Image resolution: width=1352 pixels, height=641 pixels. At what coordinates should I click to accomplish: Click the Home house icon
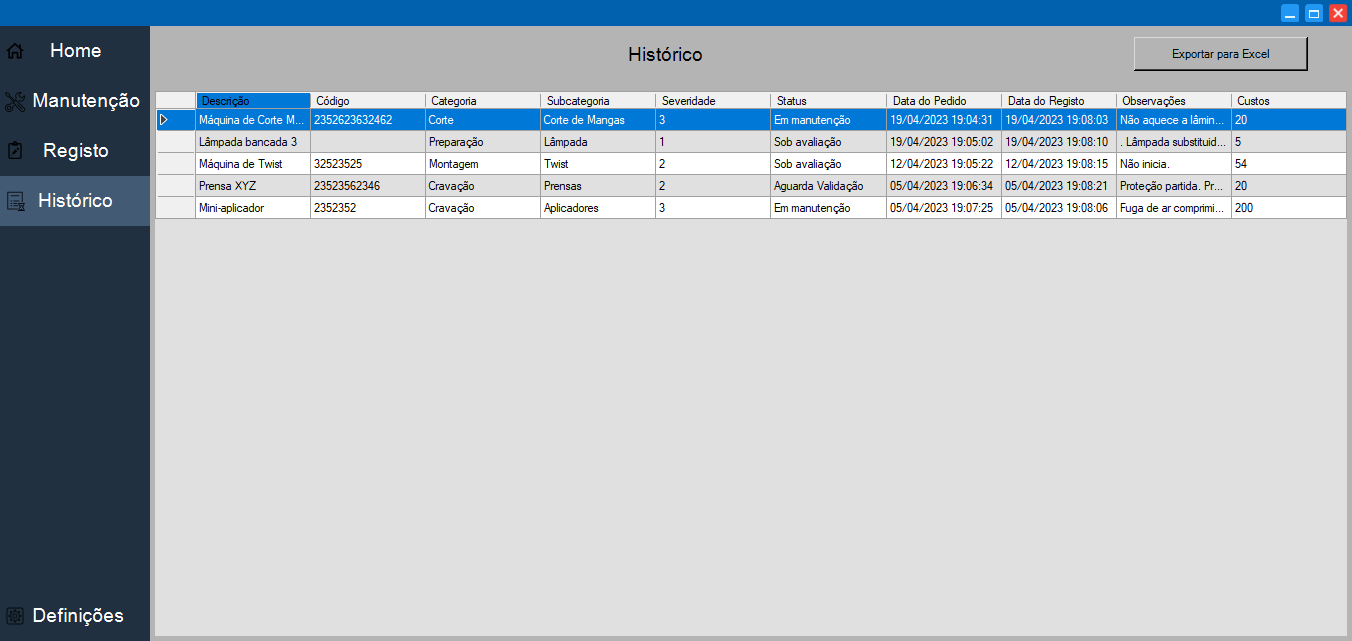(x=15, y=50)
